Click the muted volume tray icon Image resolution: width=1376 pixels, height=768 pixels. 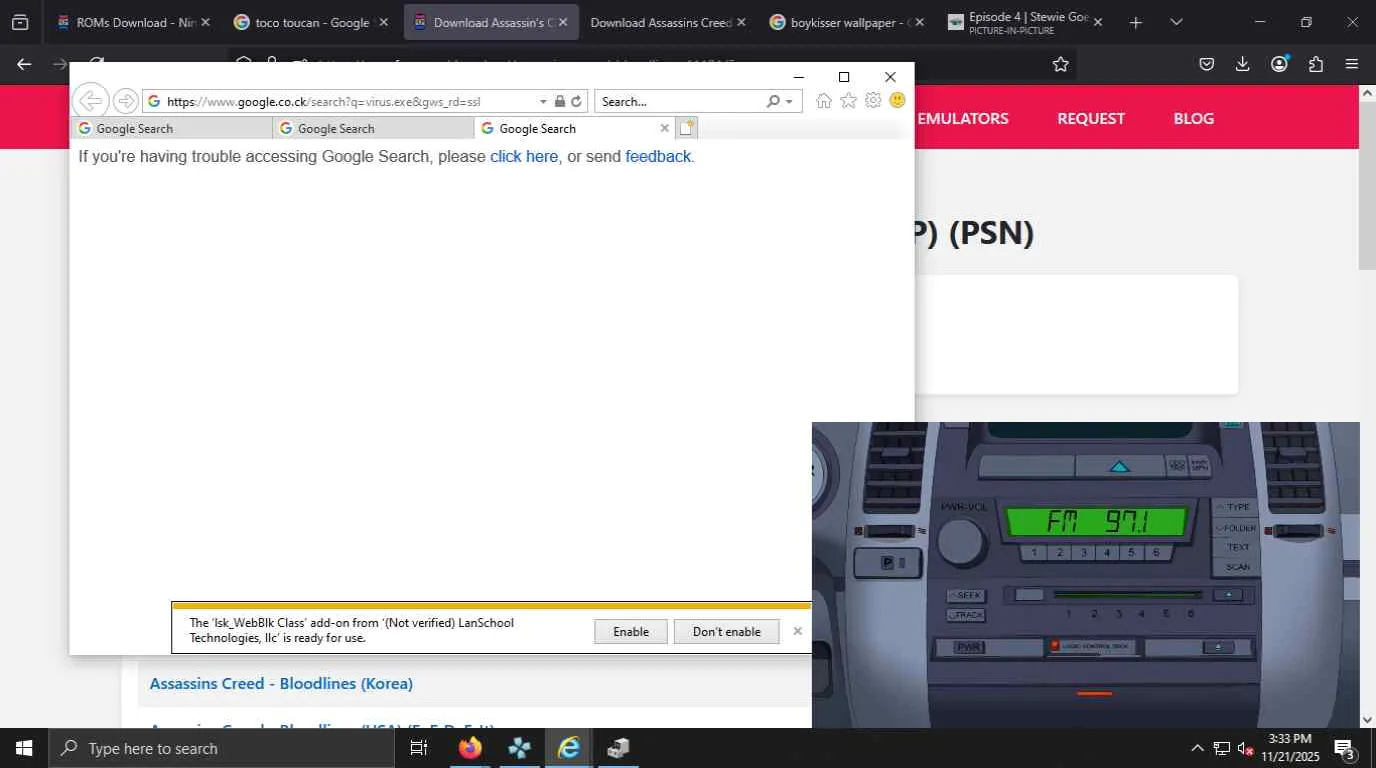point(1246,748)
